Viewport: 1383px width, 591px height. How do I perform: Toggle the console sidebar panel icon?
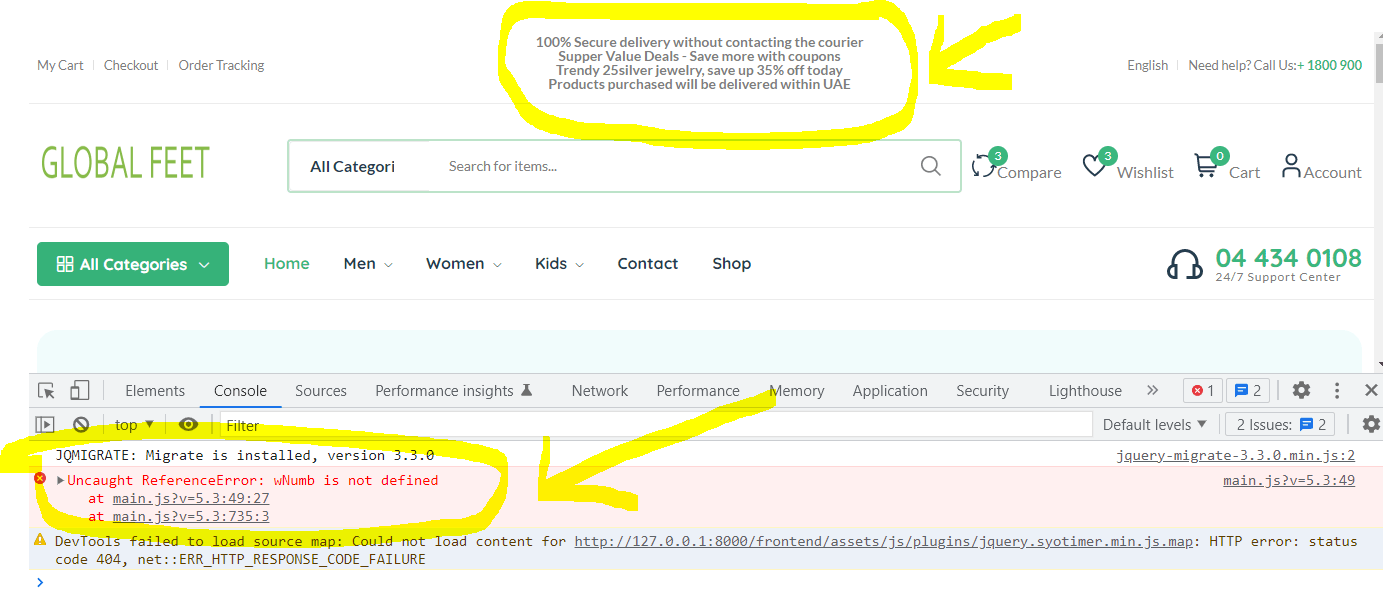(x=44, y=424)
